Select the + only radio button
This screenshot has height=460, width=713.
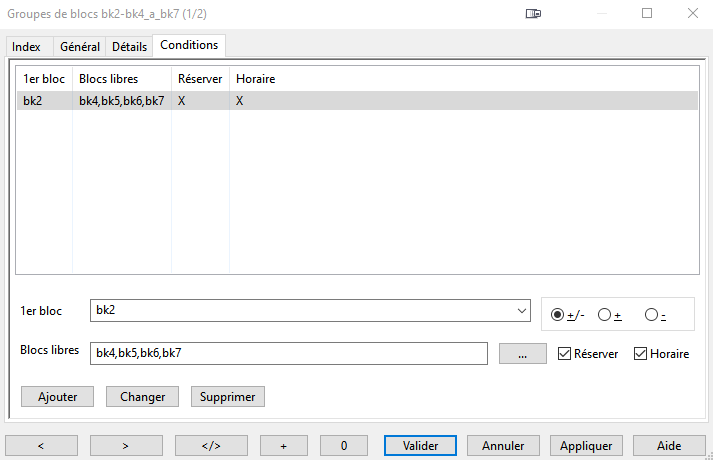pos(604,314)
